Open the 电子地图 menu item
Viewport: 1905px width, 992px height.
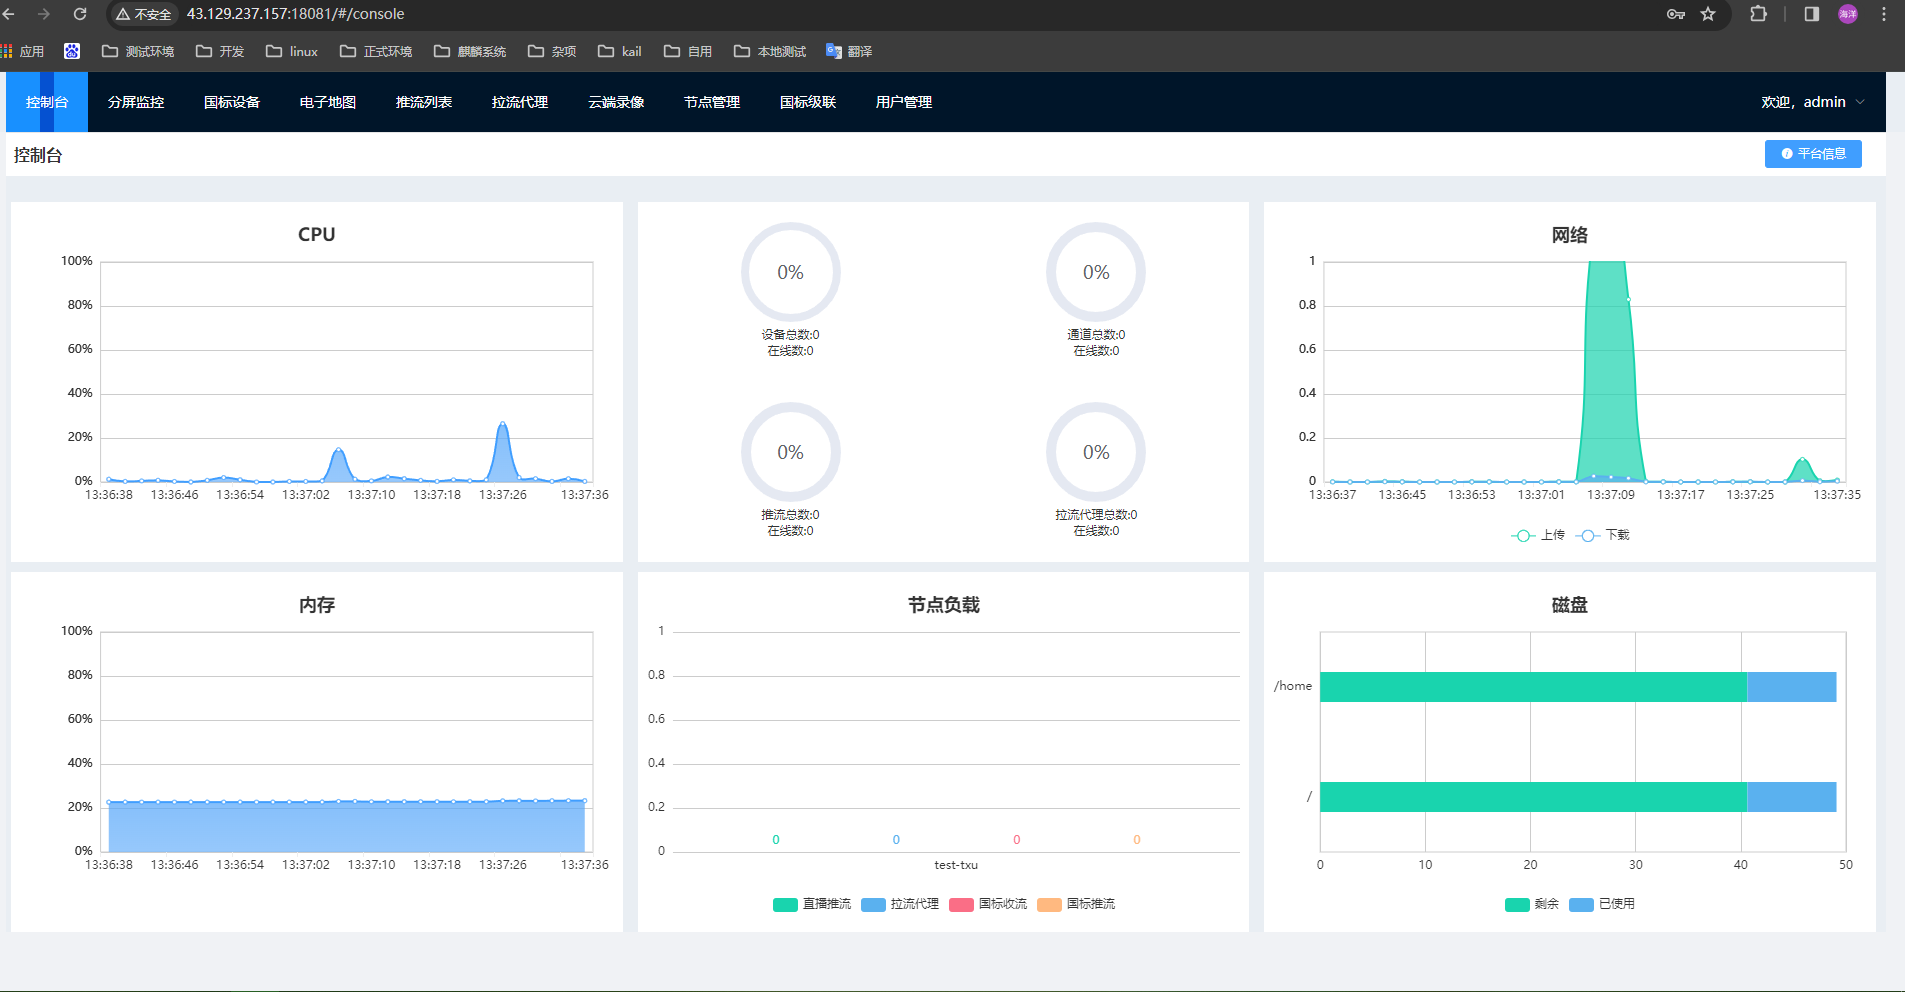pyautogui.click(x=328, y=102)
